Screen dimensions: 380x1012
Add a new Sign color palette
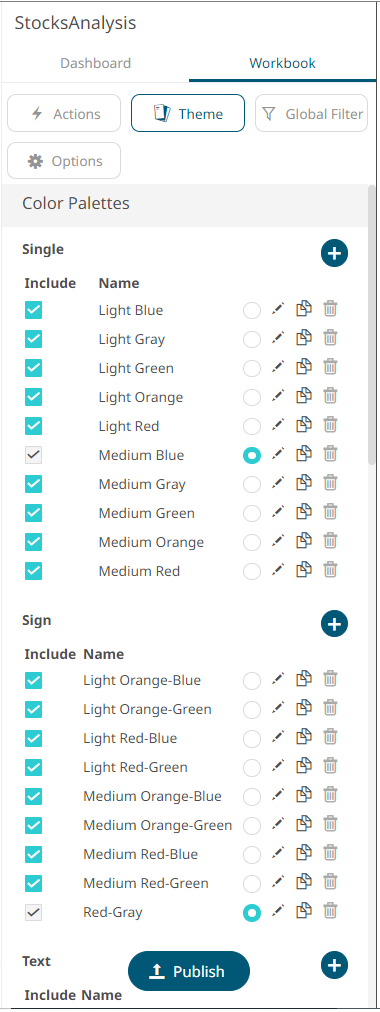[x=334, y=623]
